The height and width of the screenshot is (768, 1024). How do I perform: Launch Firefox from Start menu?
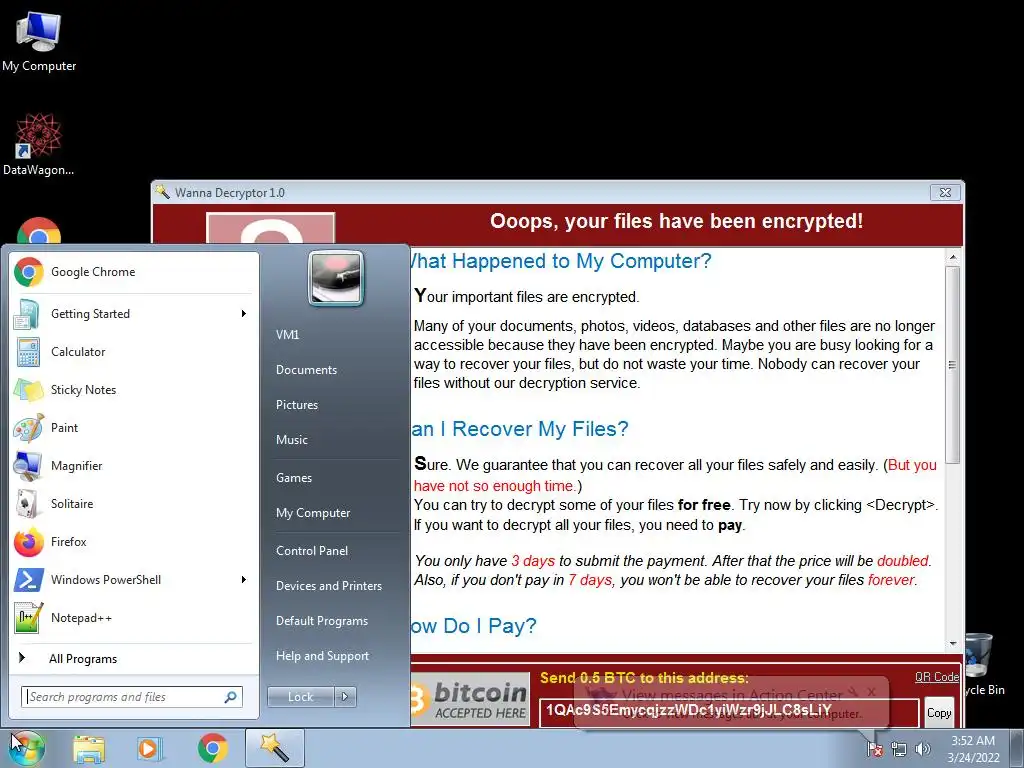pyautogui.click(x=133, y=541)
